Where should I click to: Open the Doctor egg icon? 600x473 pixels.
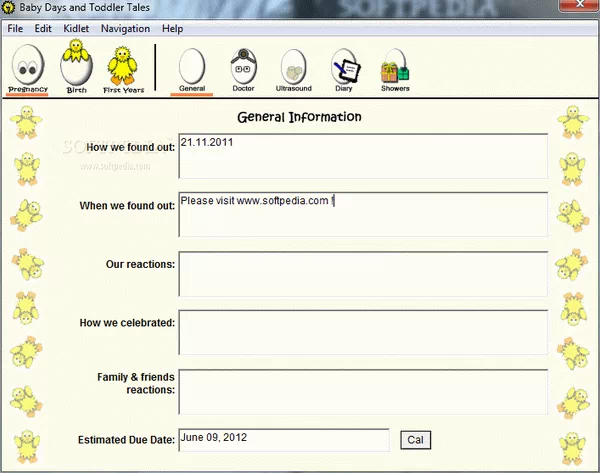point(243,67)
